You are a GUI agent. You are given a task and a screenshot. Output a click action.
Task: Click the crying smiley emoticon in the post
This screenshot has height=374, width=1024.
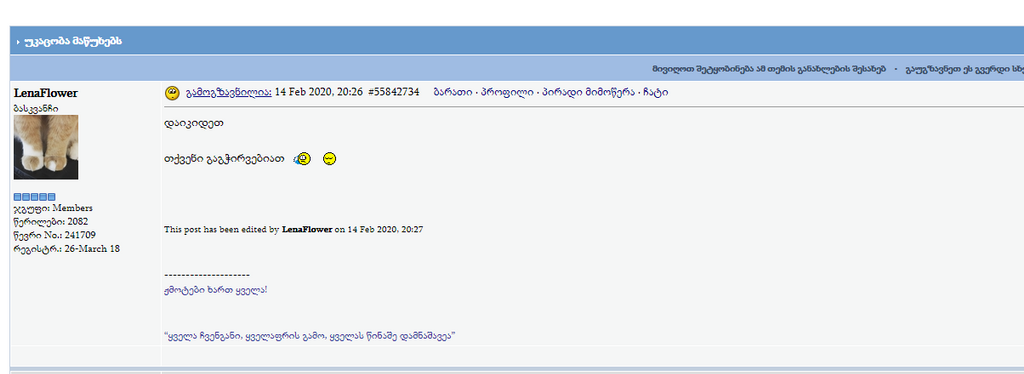pos(302,159)
